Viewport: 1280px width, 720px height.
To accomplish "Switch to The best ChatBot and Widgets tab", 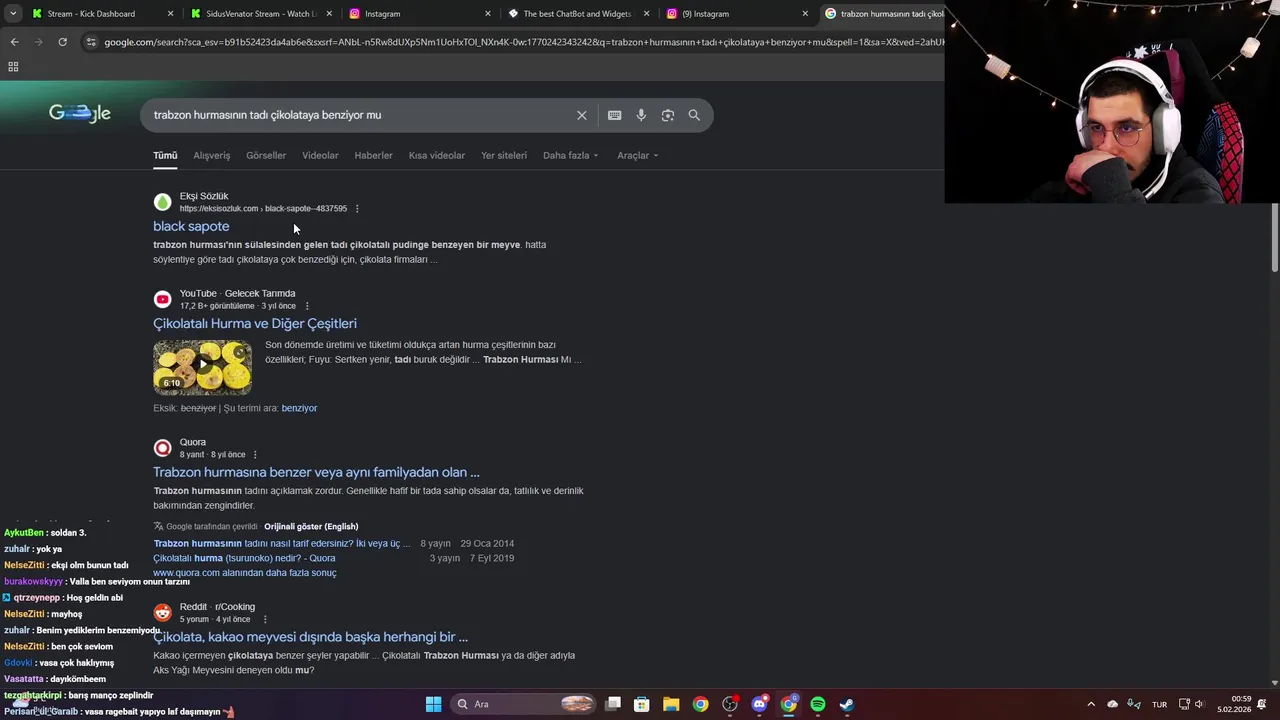I will (x=579, y=14).
